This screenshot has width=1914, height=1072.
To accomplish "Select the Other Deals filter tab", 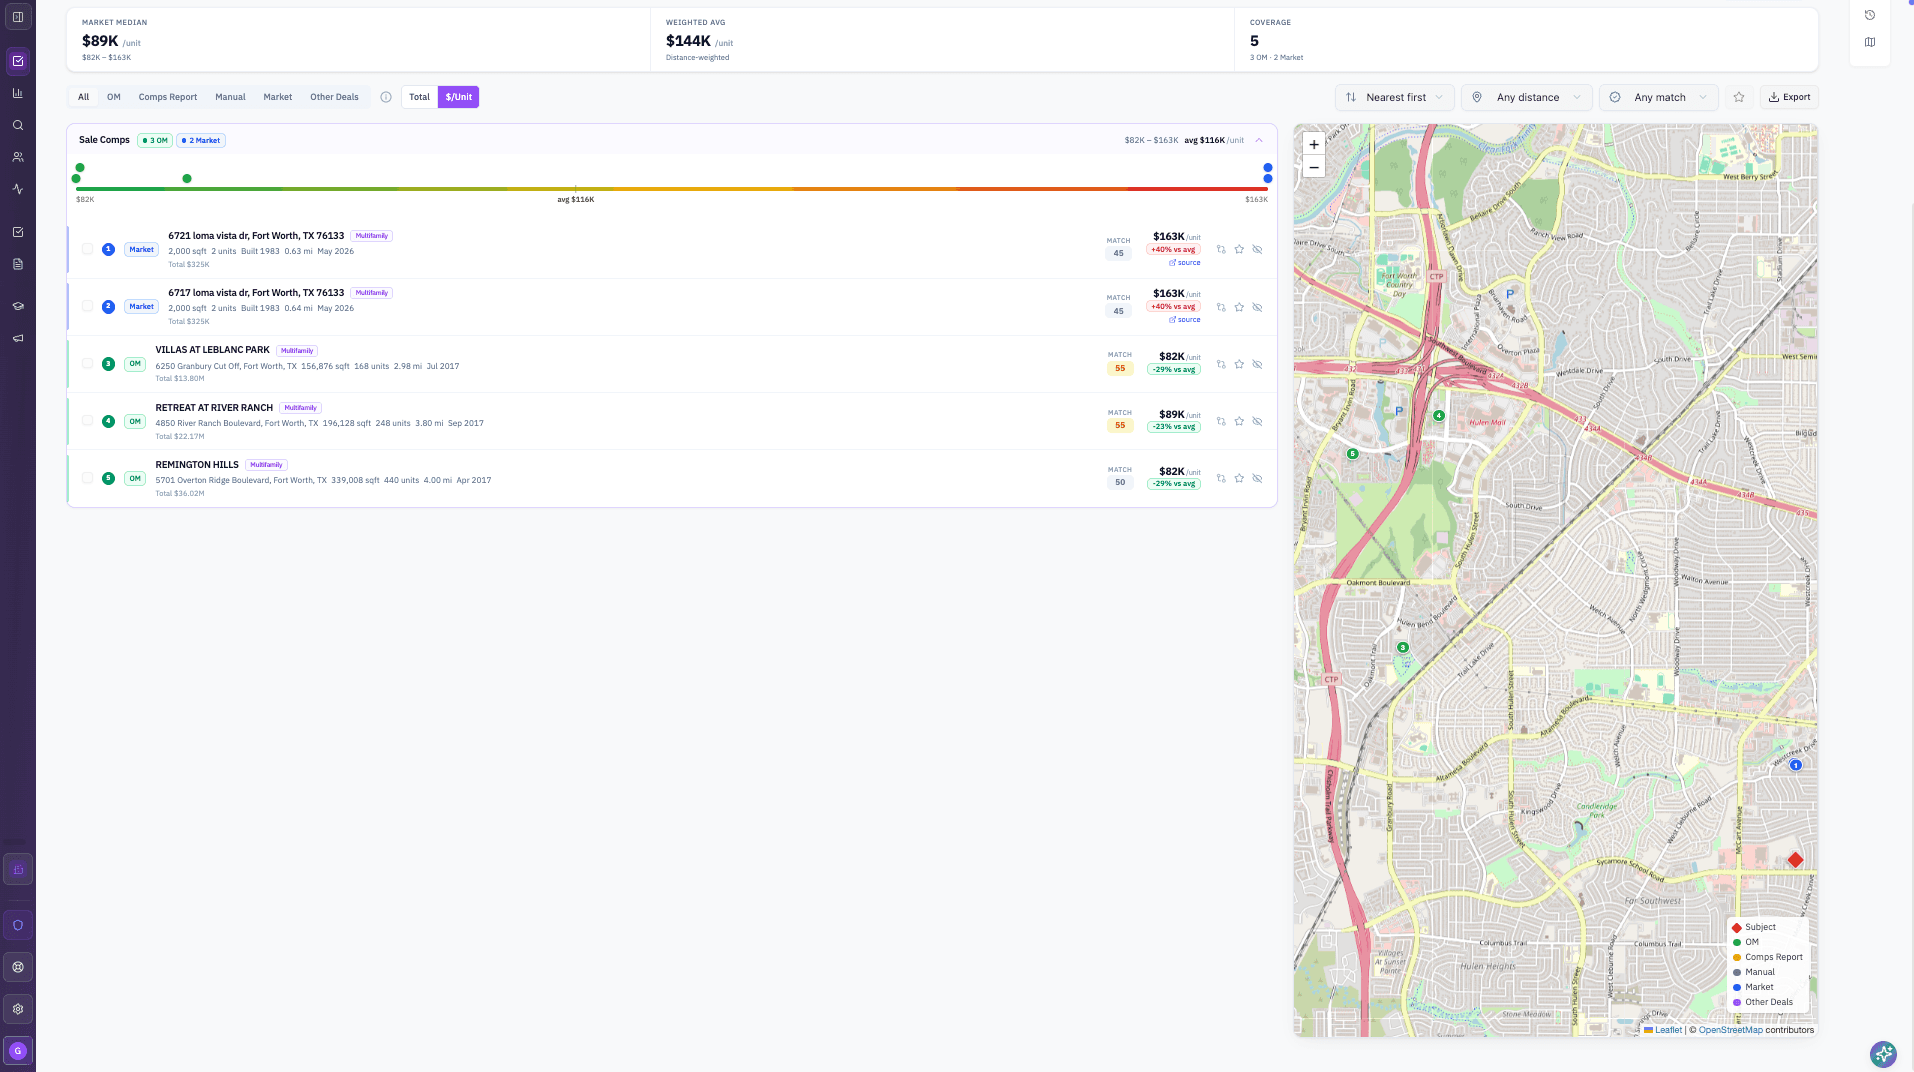I will click(x=334, y=97).
